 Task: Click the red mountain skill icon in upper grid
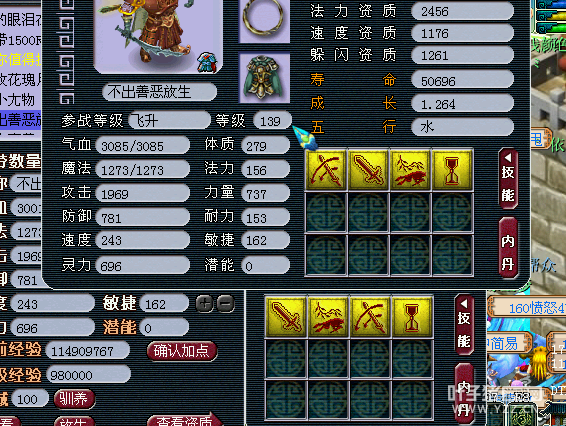[410, 170]
